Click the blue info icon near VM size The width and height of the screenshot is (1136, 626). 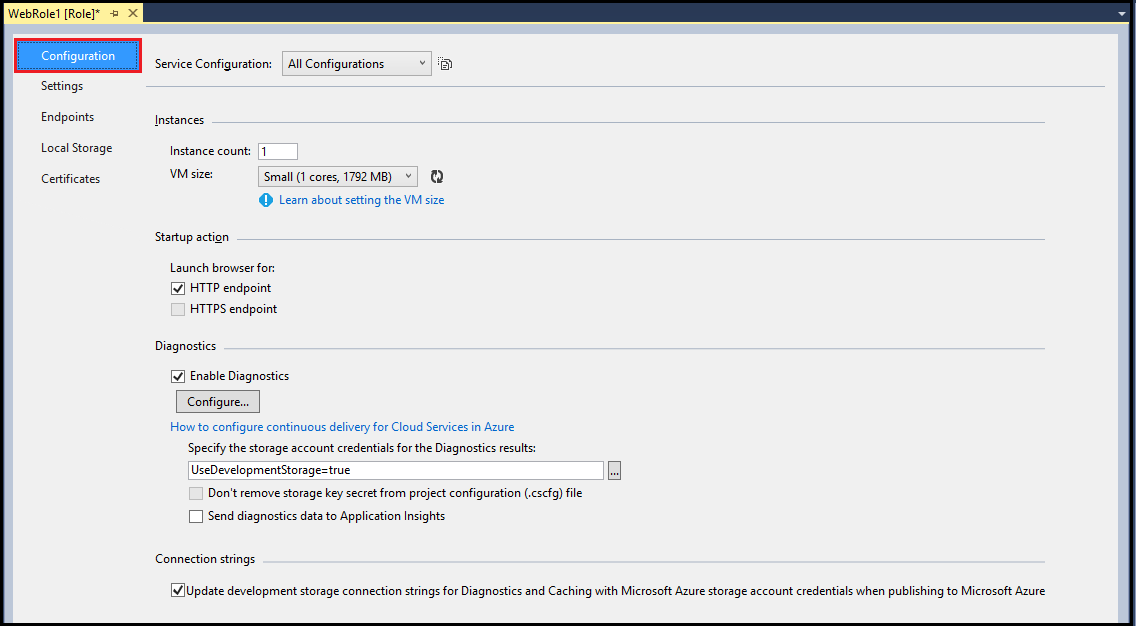(x=265, y=200)
